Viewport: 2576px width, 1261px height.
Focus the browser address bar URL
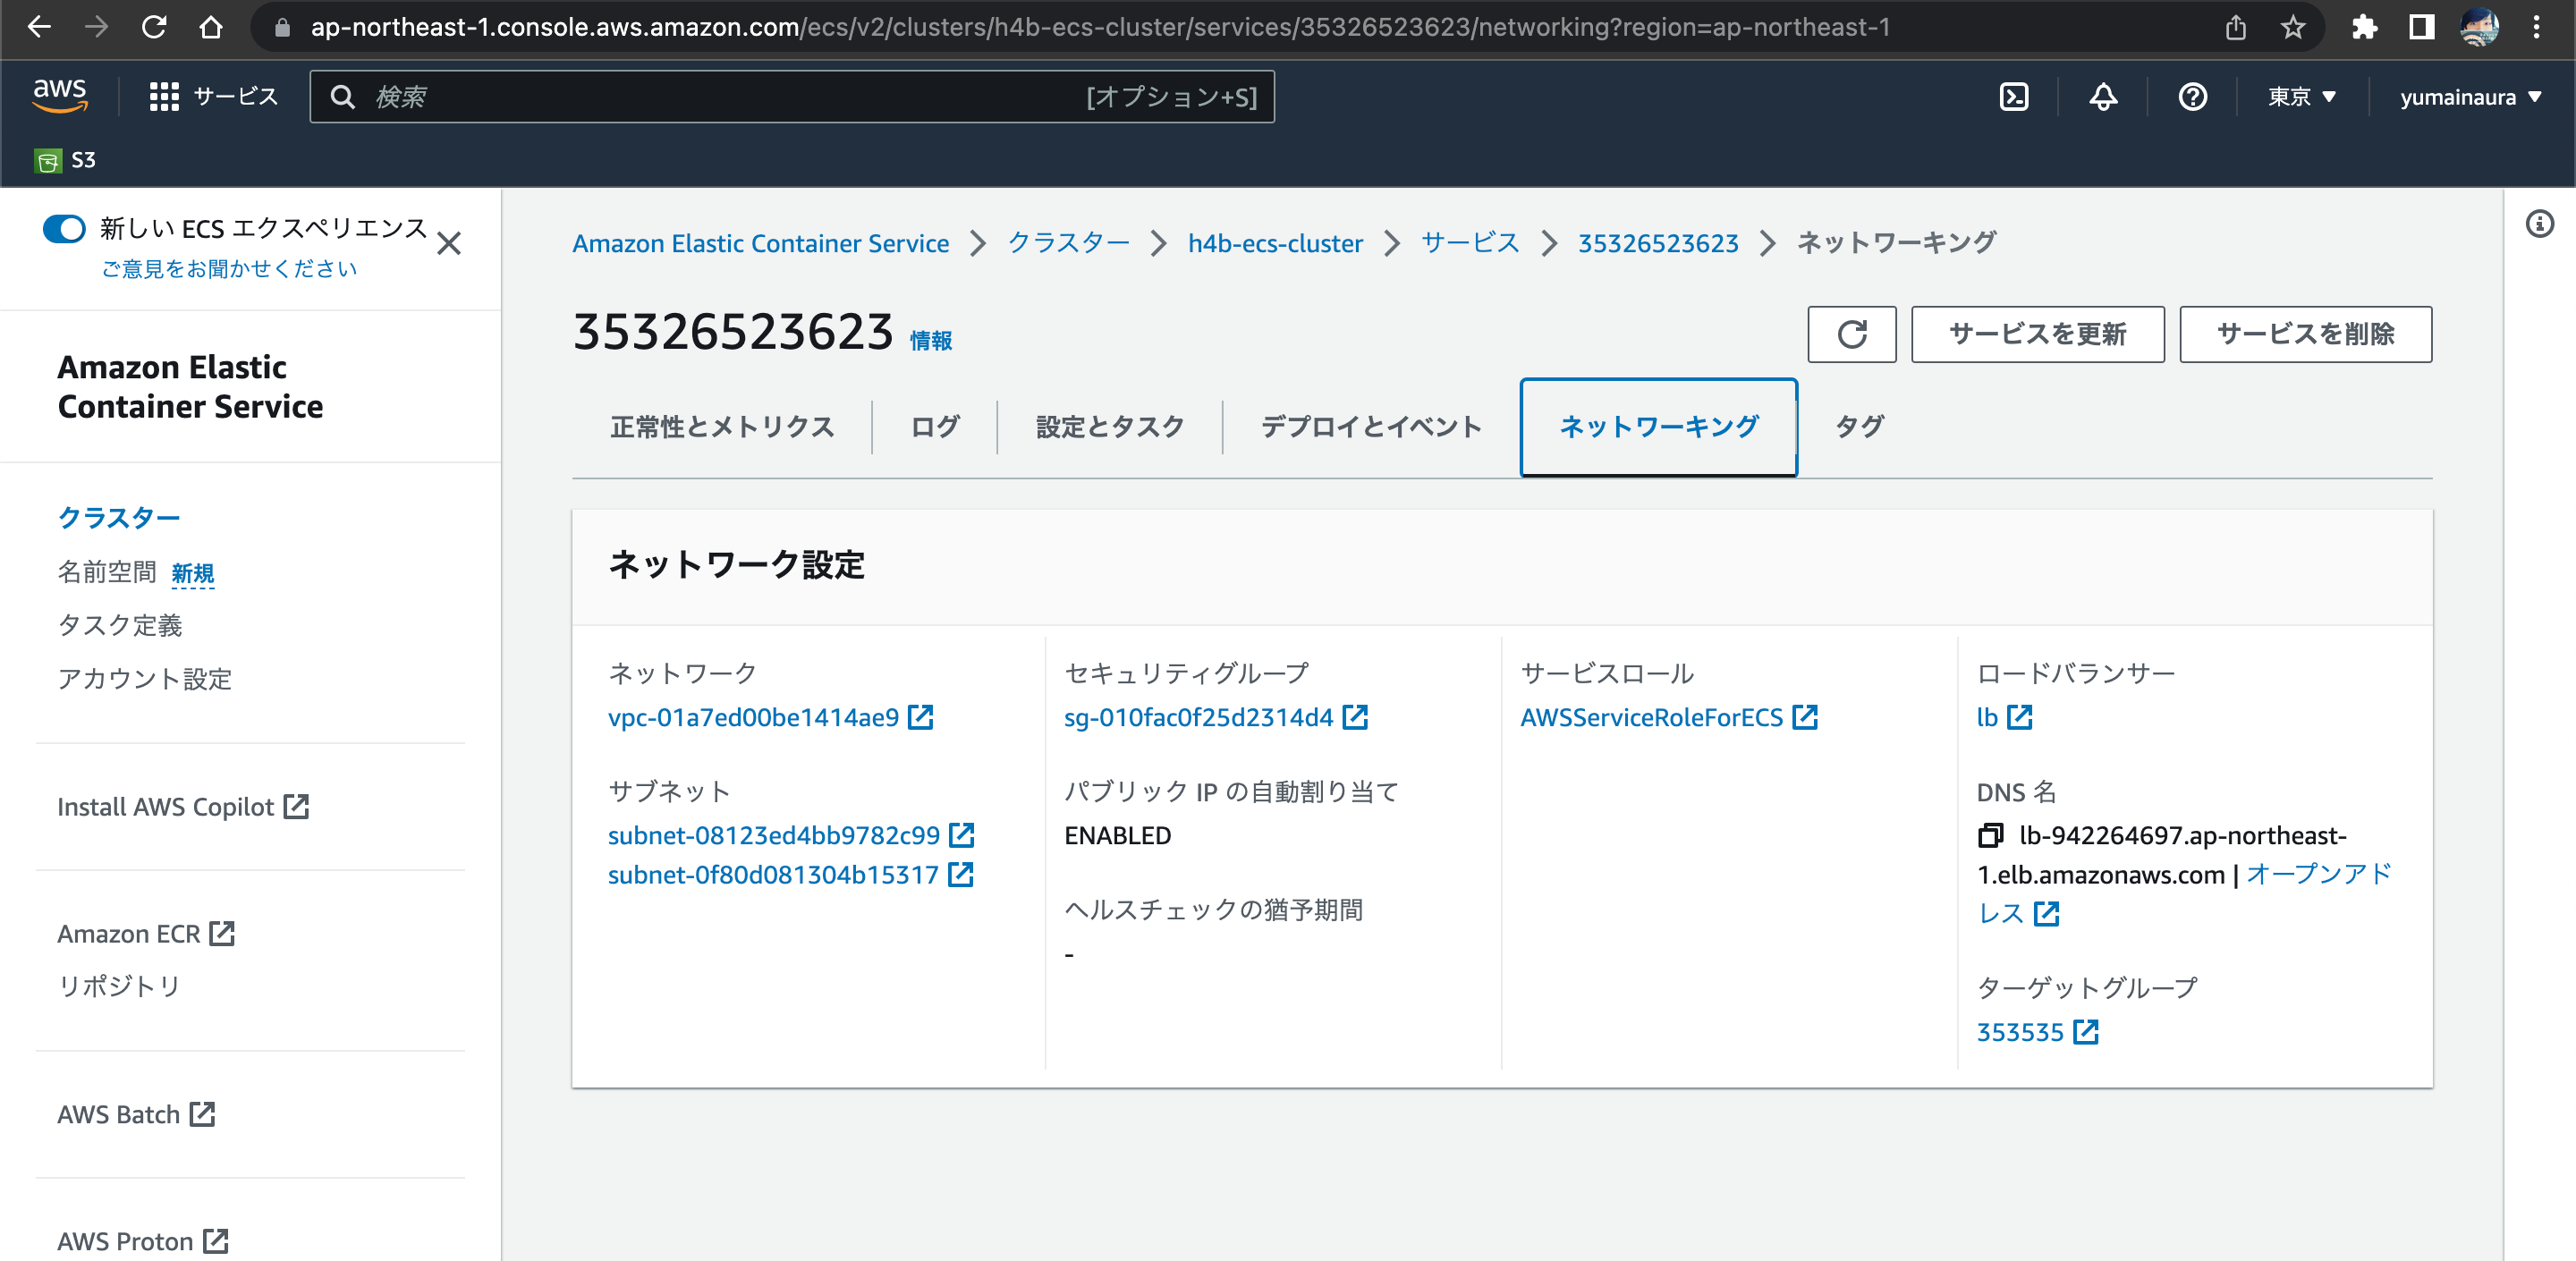[1100, 27]
